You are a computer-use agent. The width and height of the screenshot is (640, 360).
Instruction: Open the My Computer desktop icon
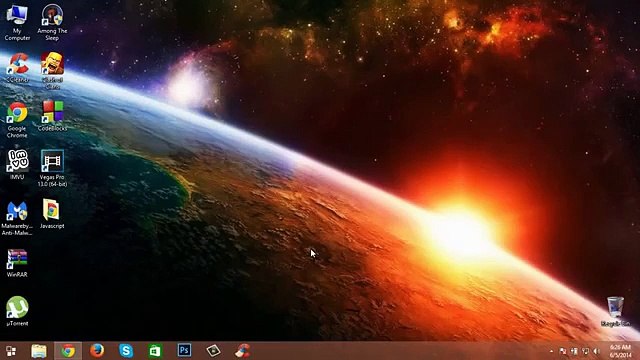(x=17, y=22)
